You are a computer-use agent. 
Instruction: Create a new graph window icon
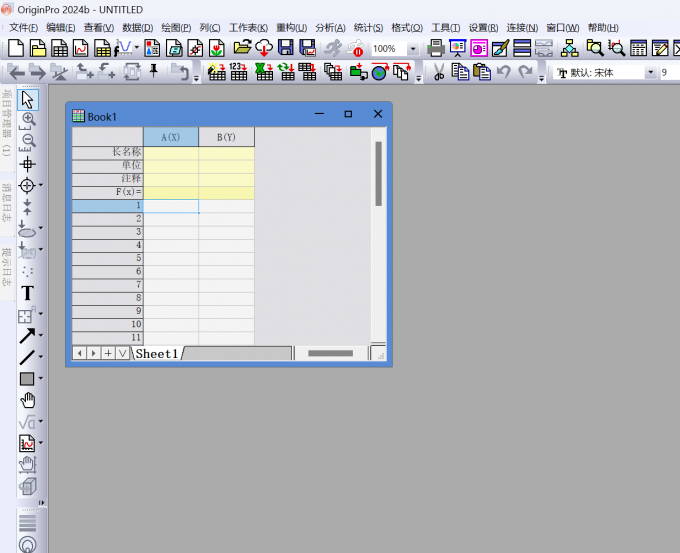coord(81,48)
